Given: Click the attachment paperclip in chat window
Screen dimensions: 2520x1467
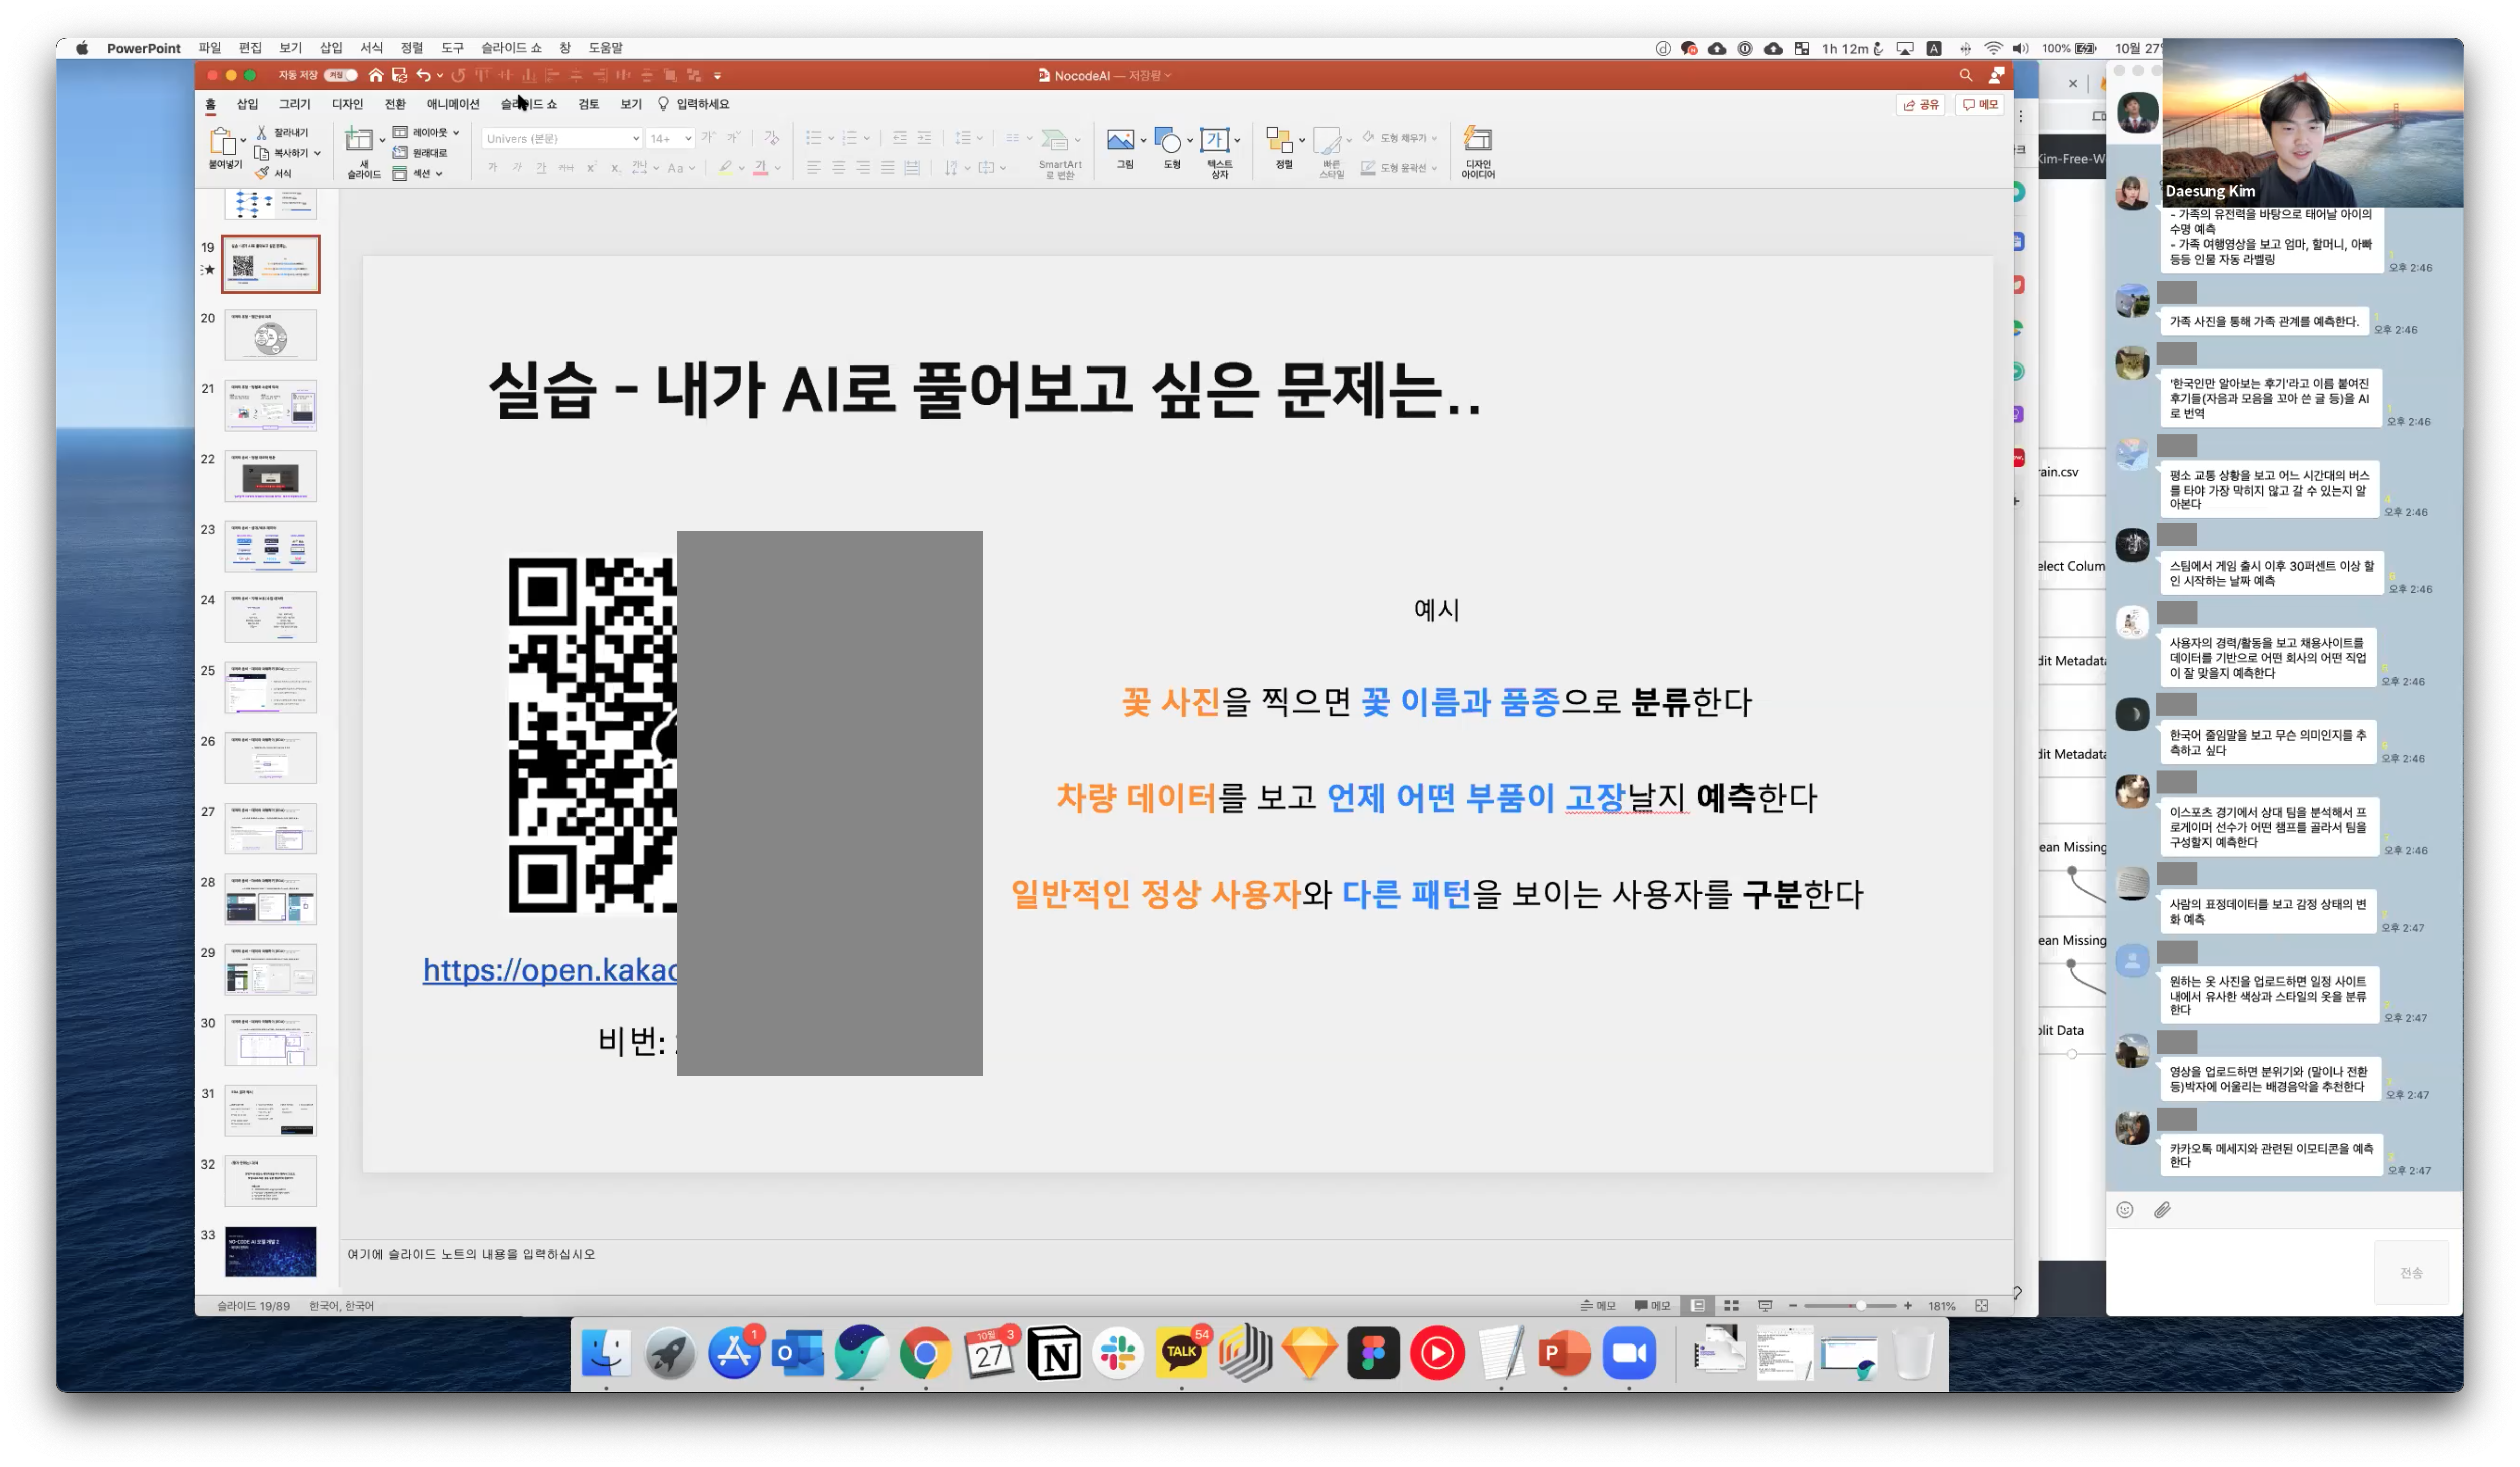Looking at the screenshot, I should point(2162,1210).
